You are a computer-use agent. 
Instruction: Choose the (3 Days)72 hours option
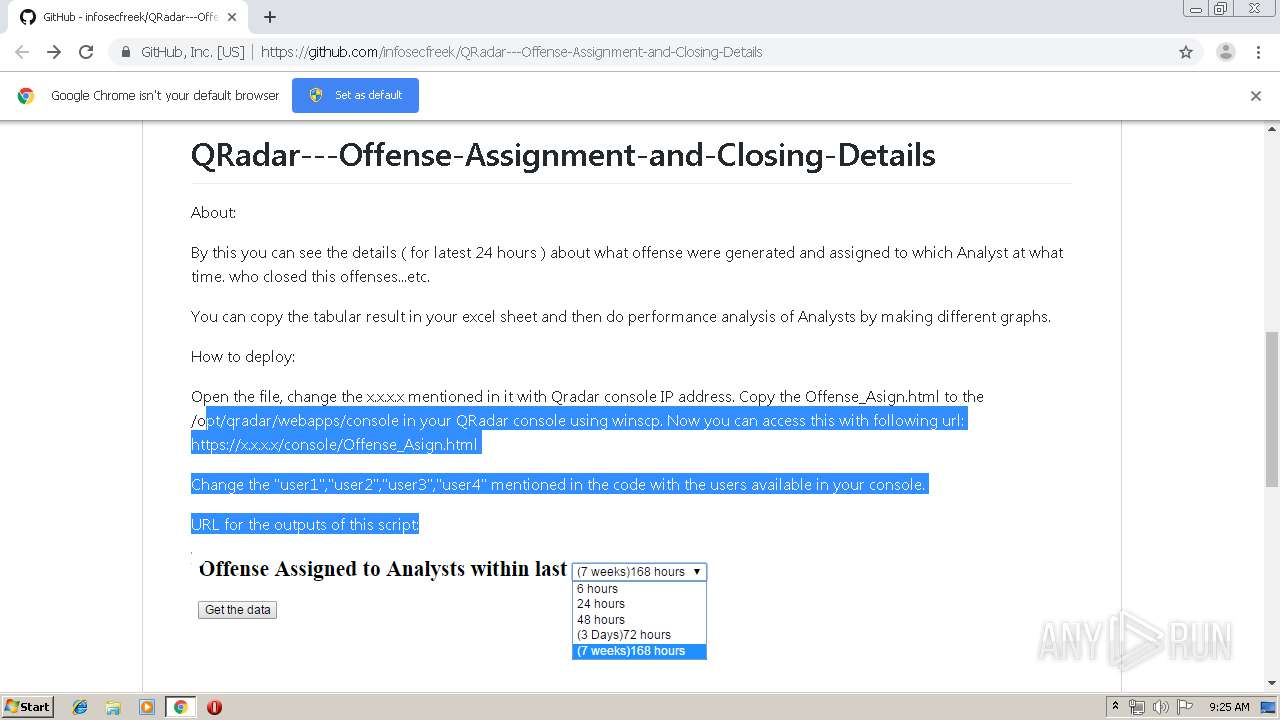(x=639, y=635)
